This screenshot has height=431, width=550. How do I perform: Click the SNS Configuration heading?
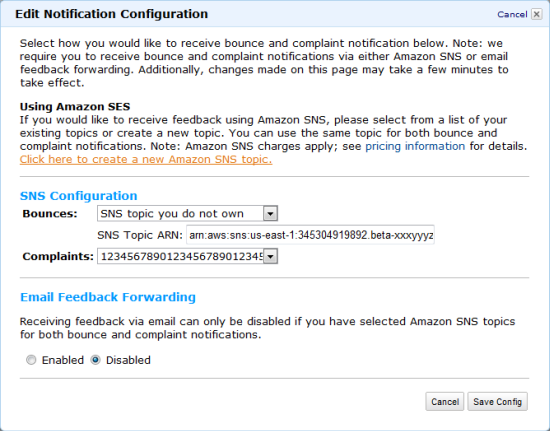(79, 196)
